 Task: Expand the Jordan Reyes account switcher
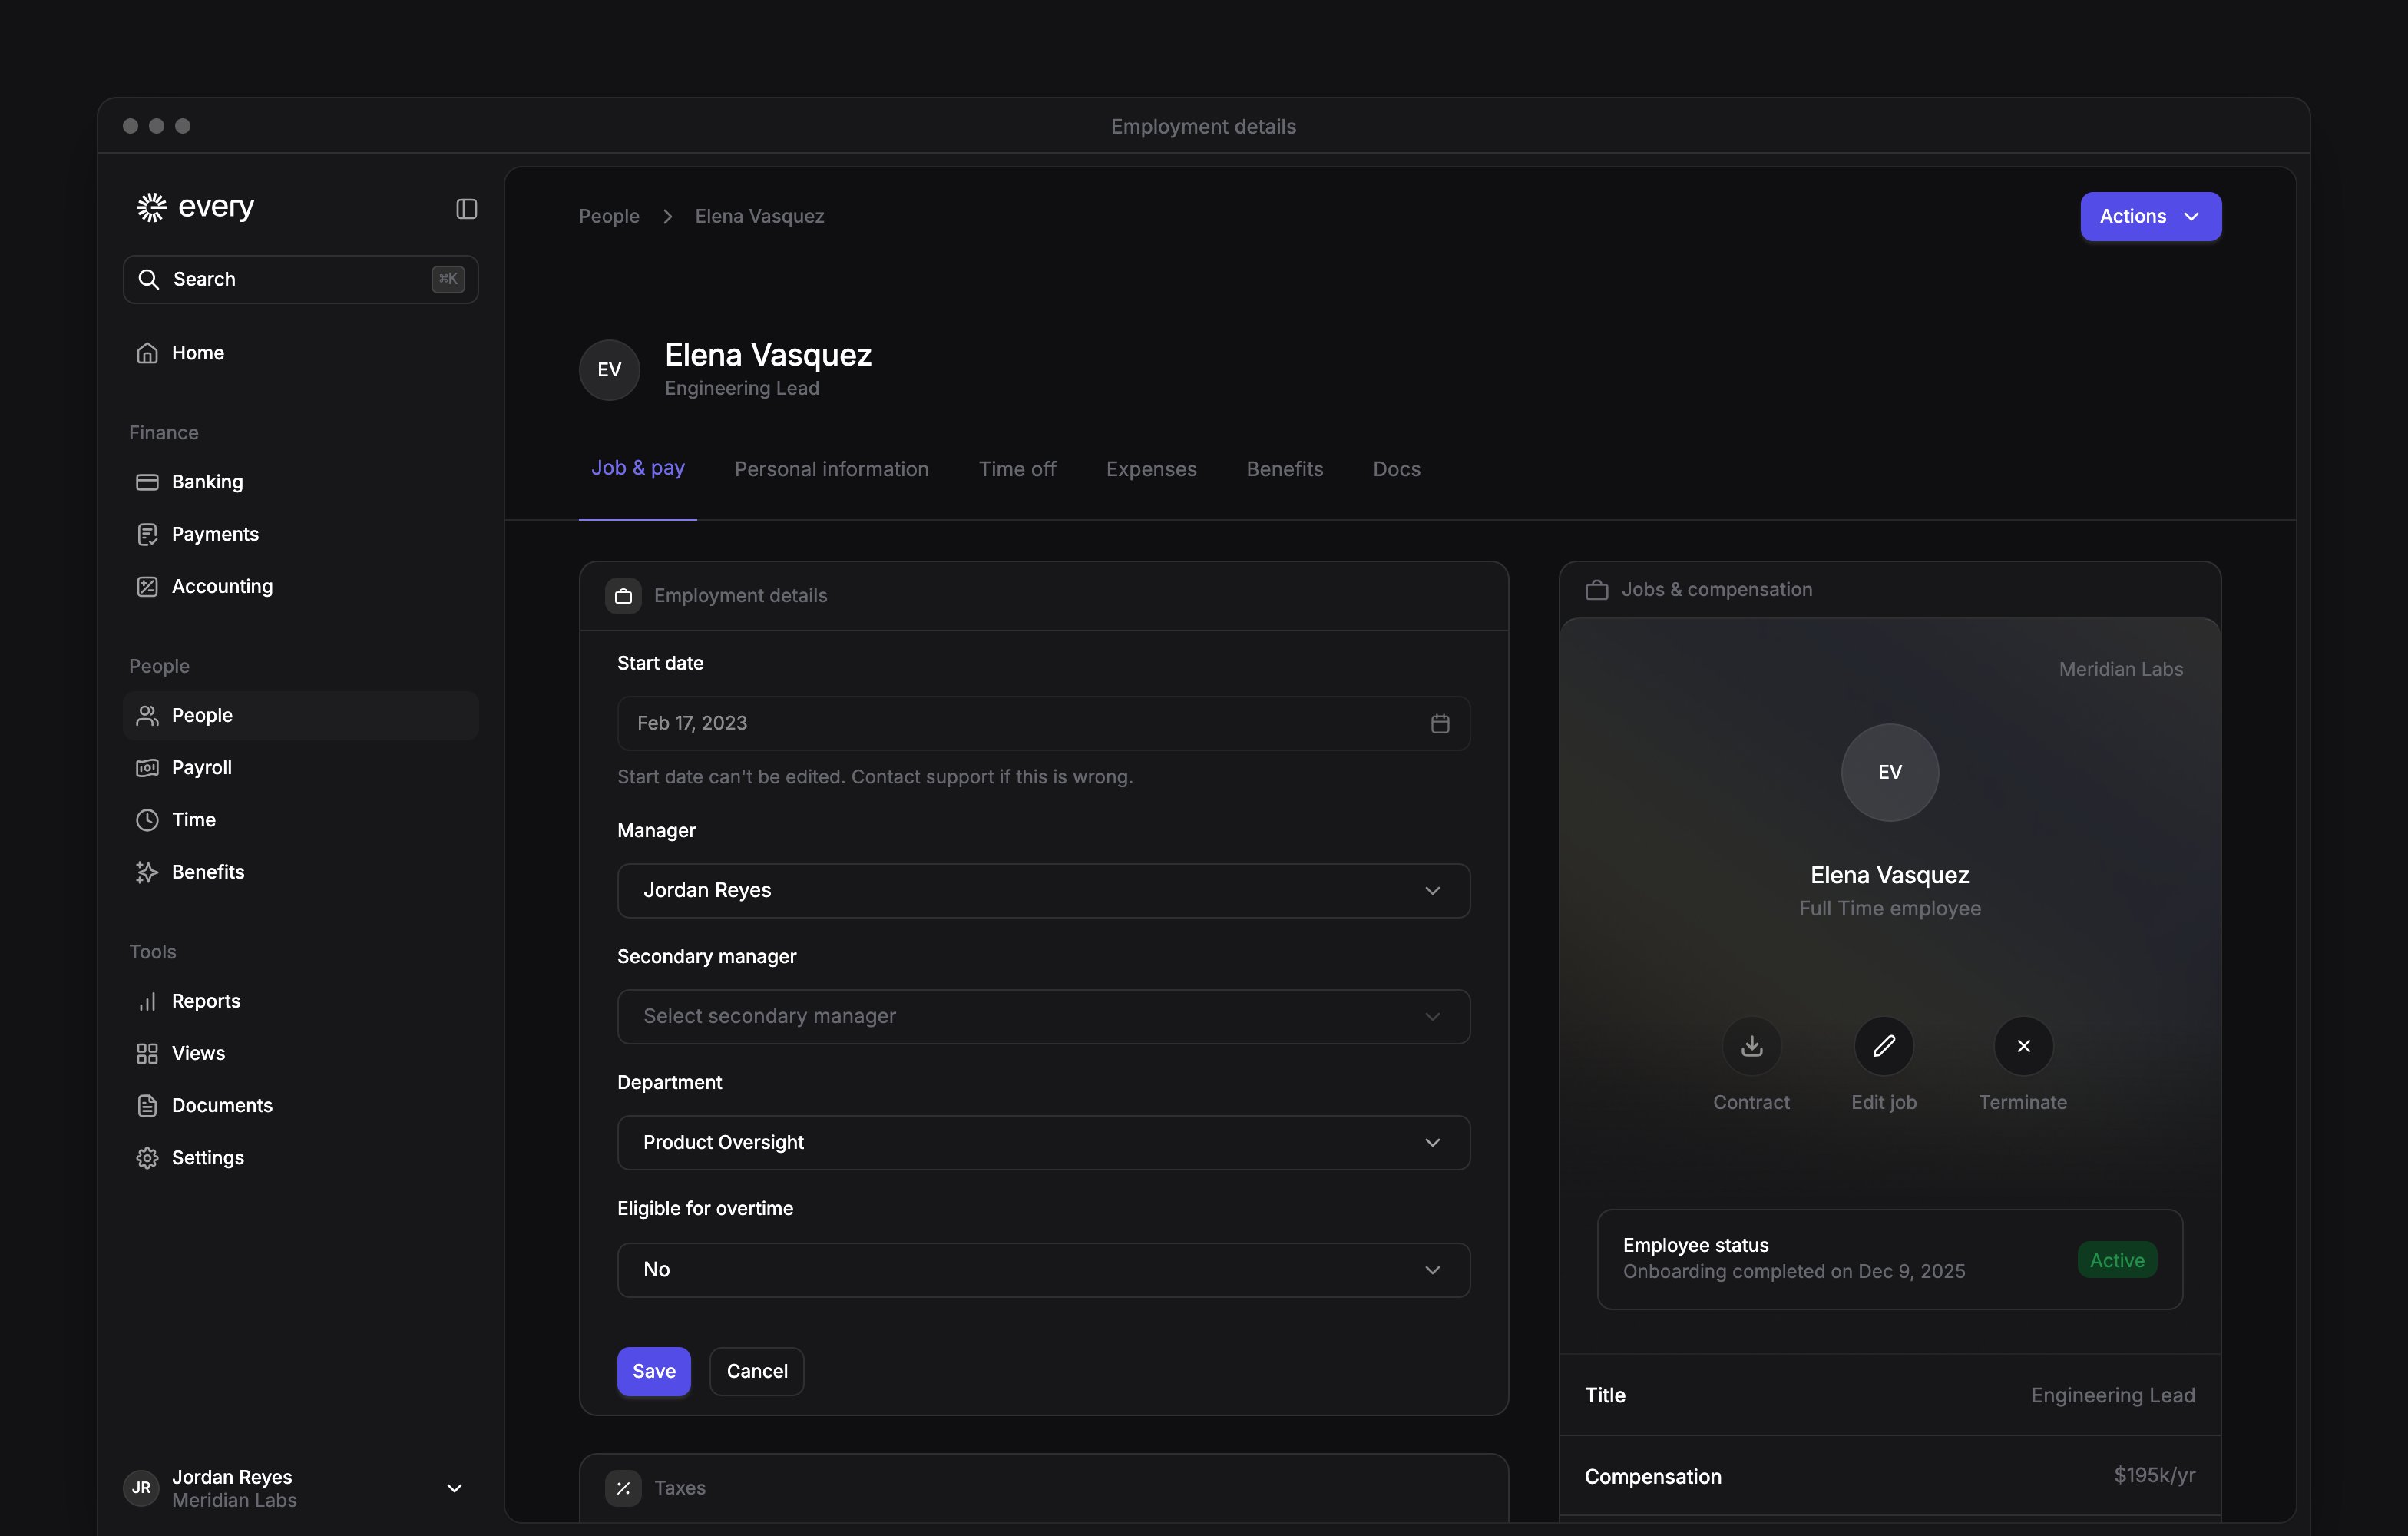300,1488
